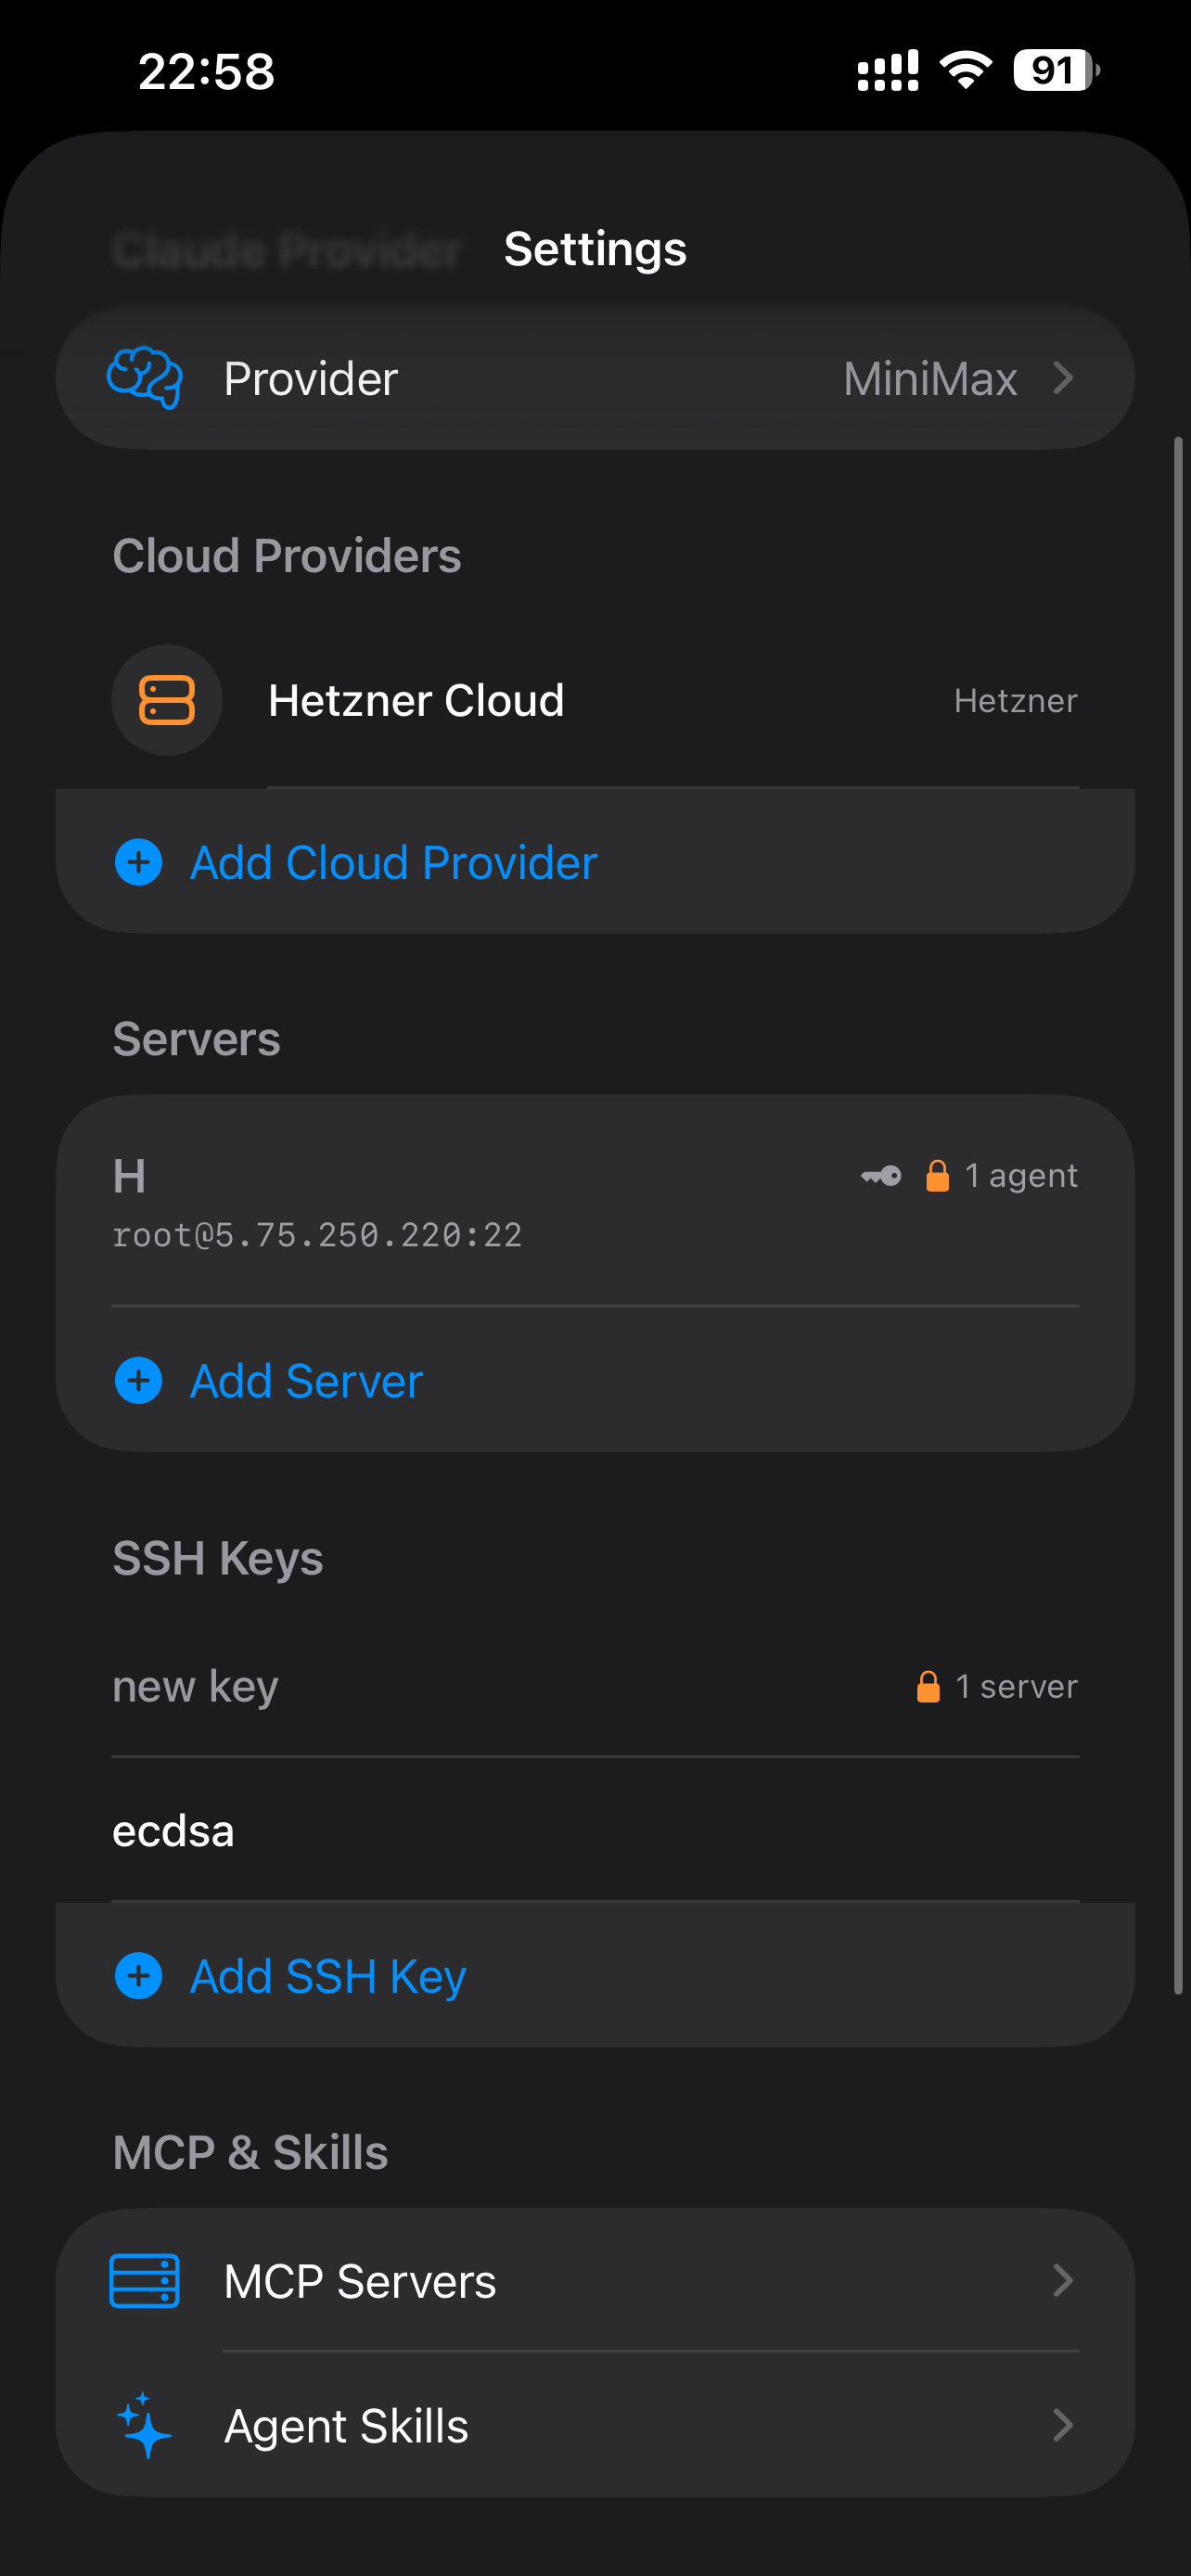Image resolution: width=1191 pixels, height=2576 pixels.
Task: Tap the orange Hetzner Cloud server icon
Action: (x=166, y=700)
